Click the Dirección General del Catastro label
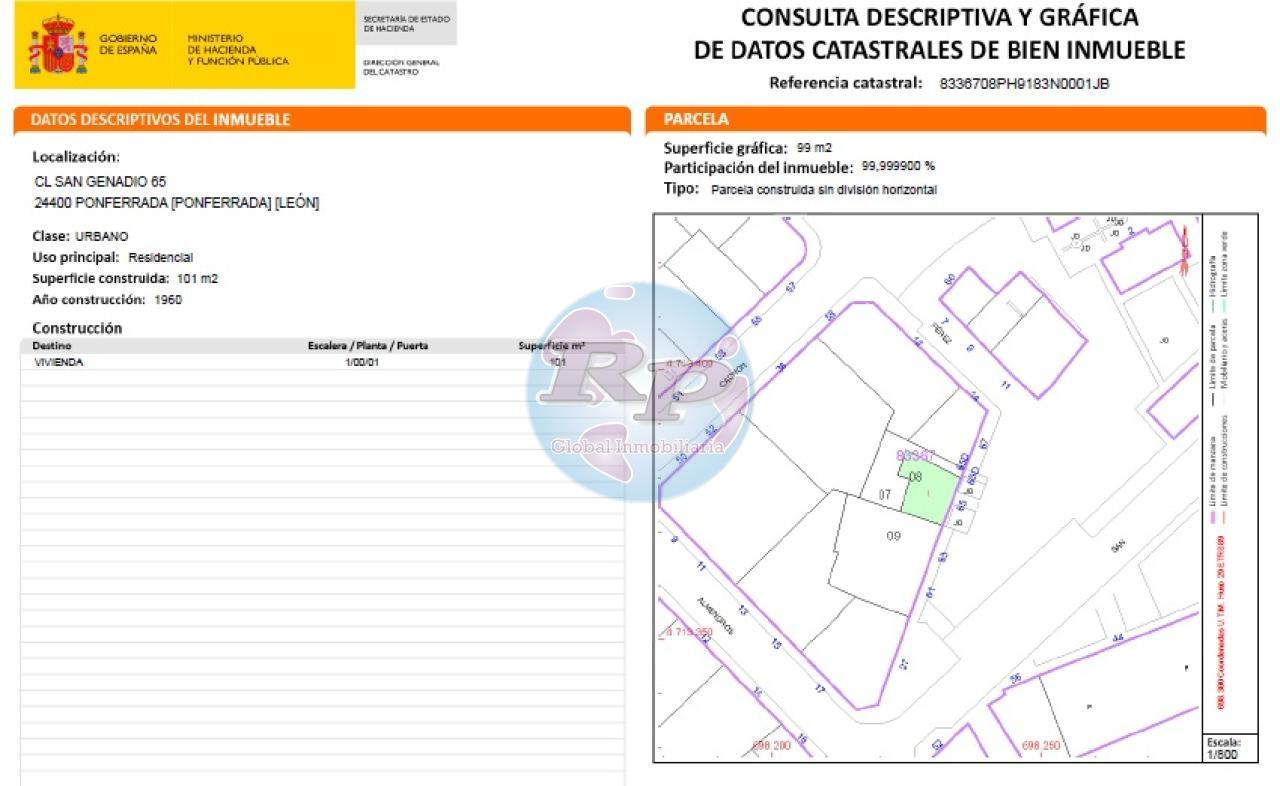This screenshot has width=1280, height=786. click(x=400, y=67)
